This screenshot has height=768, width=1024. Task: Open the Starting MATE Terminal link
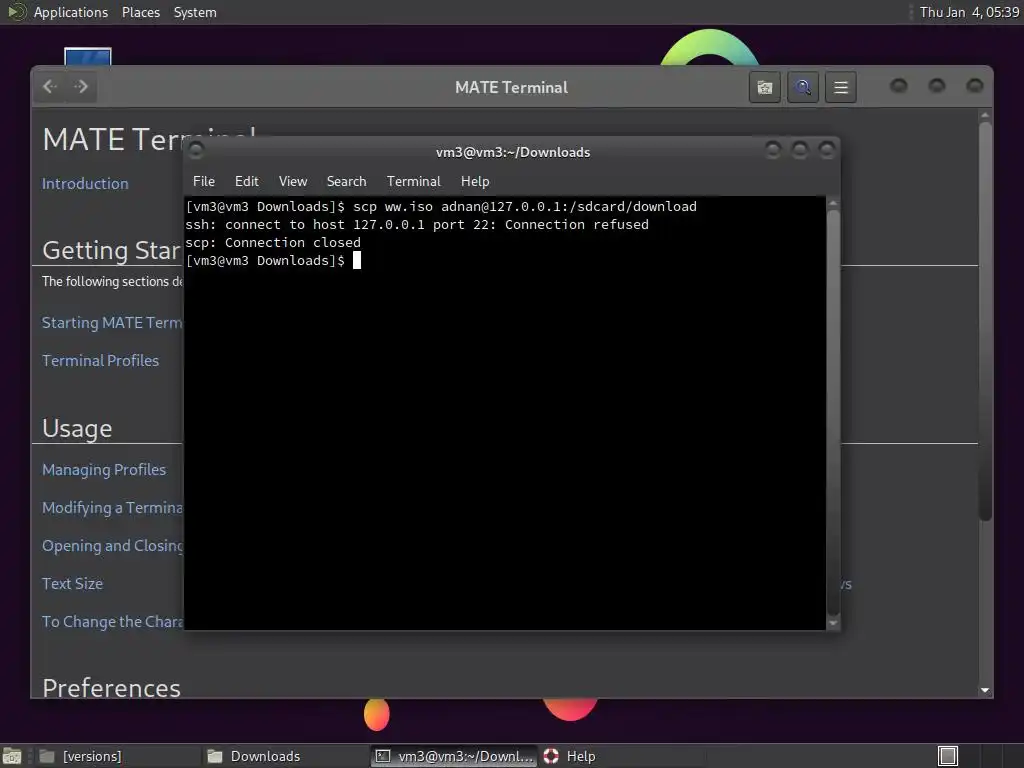click(x=112, y=323)
